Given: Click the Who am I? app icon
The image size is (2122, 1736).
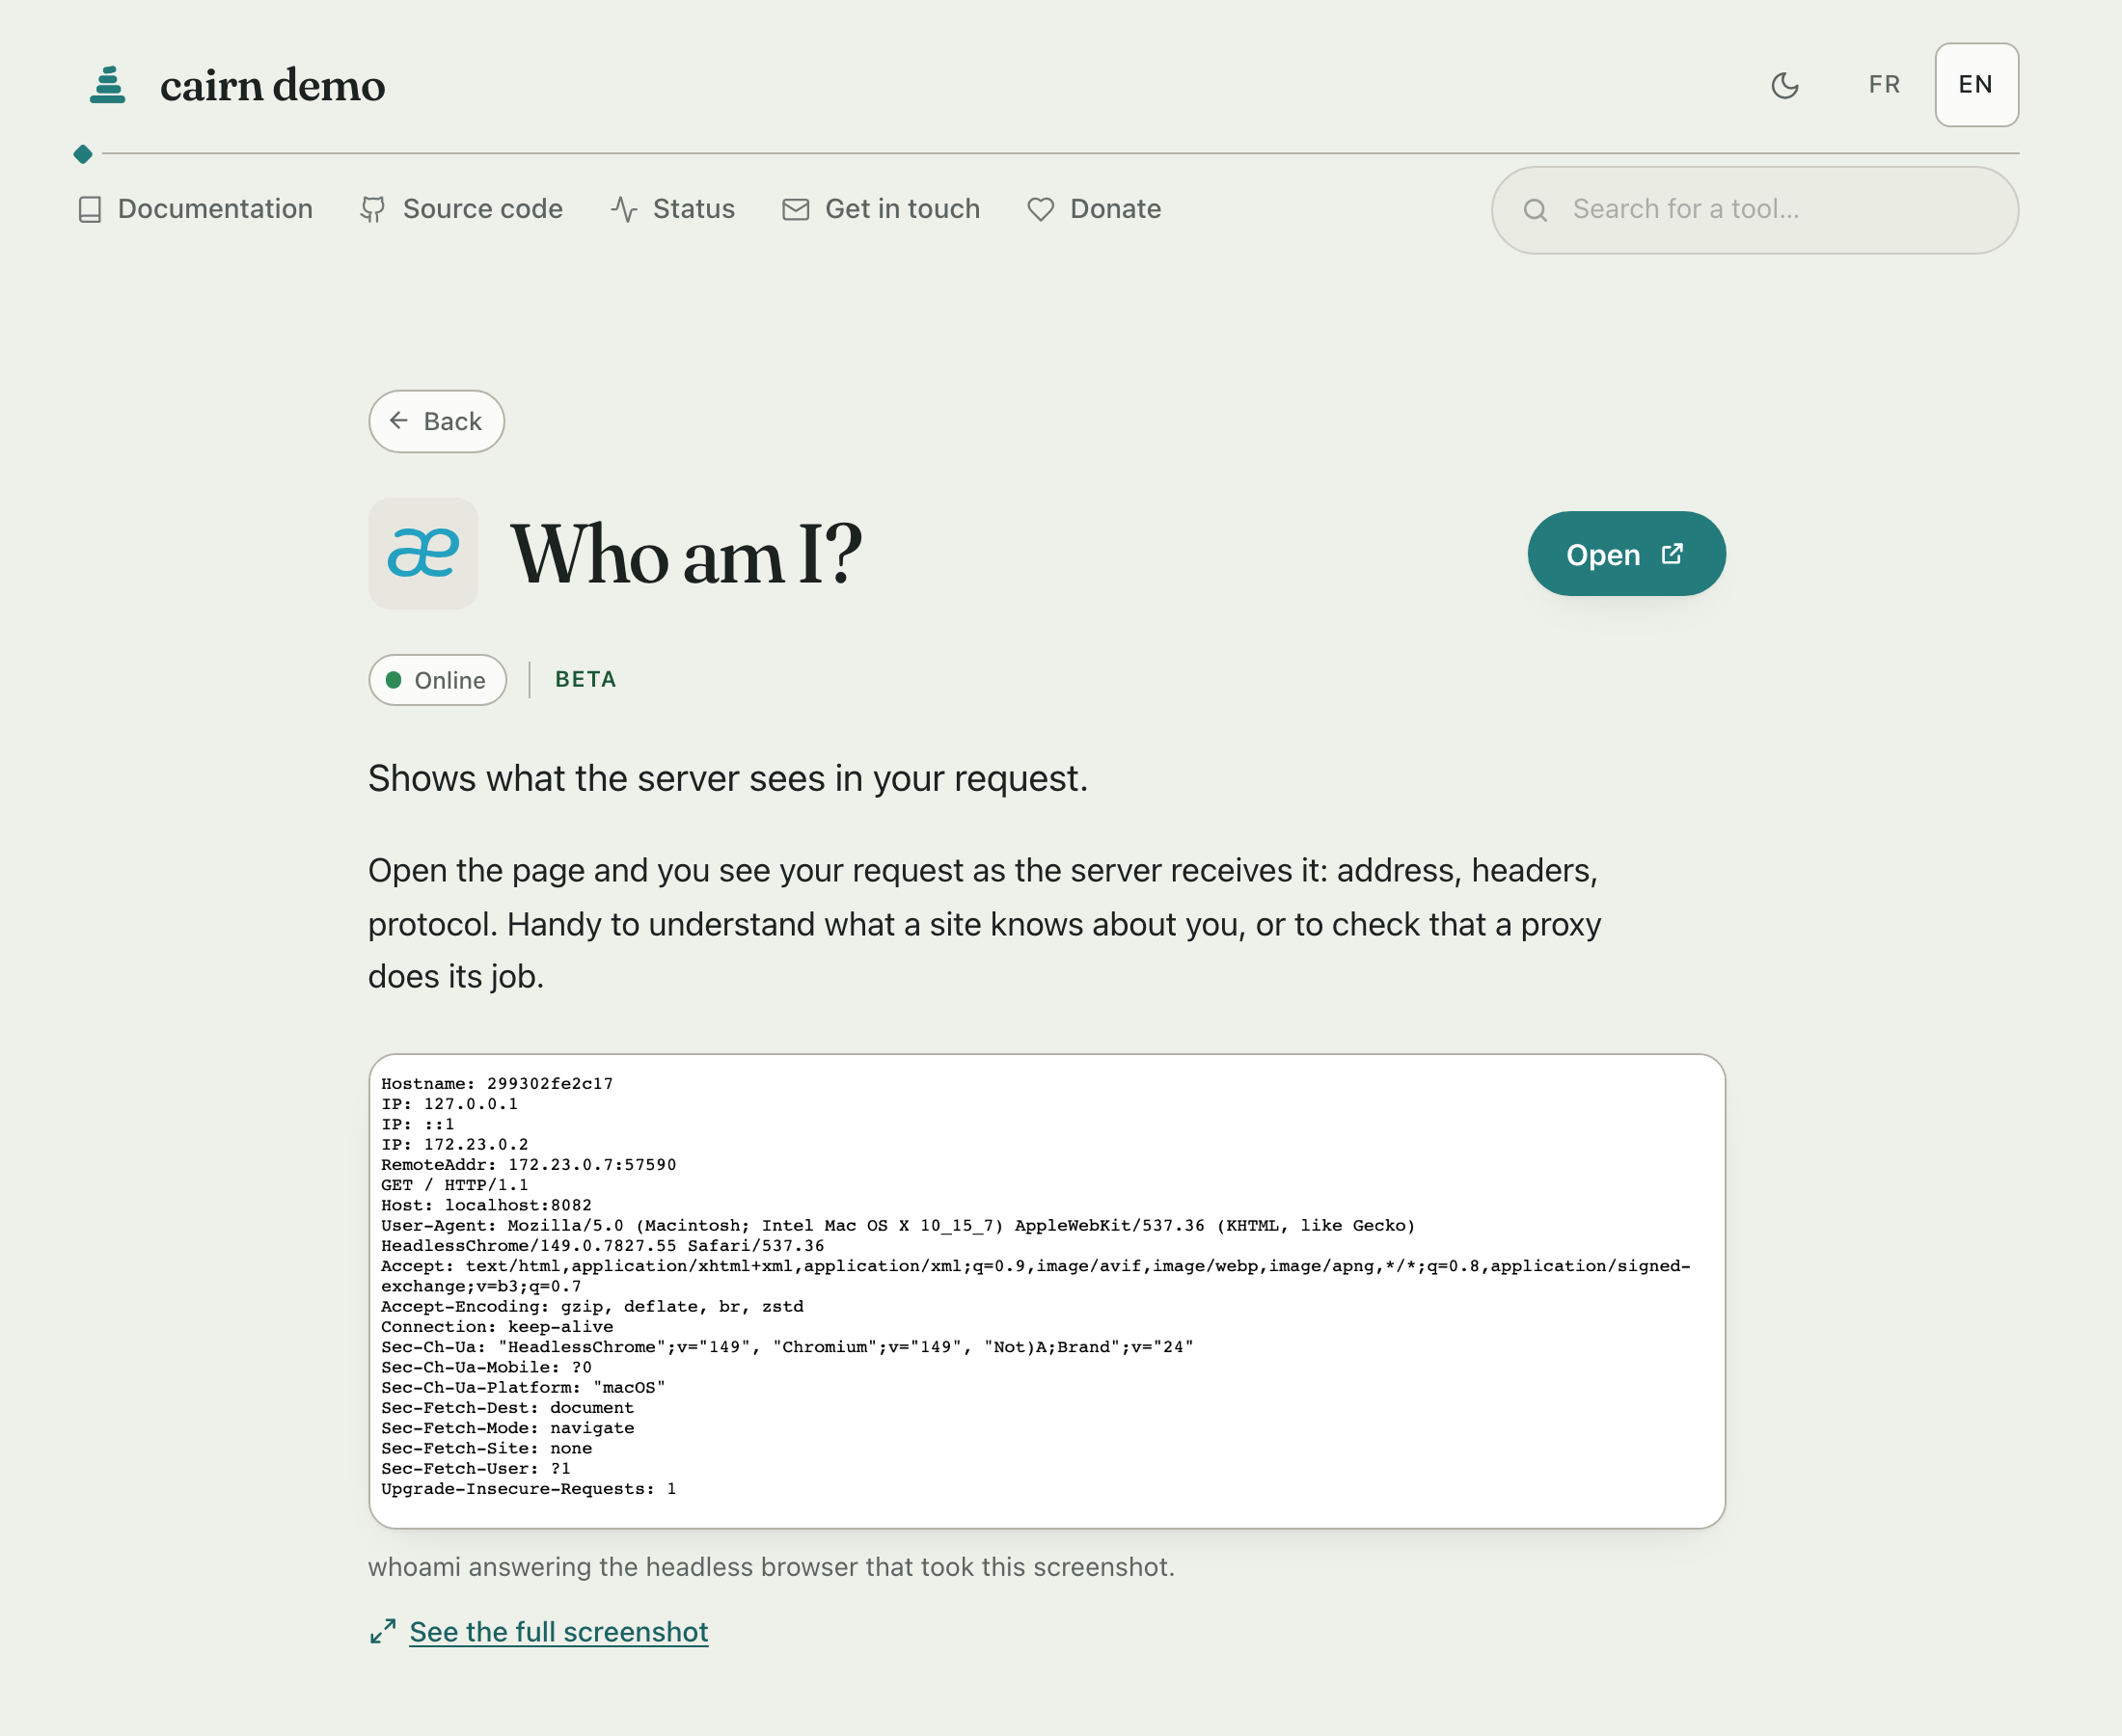Looking at the screenshot, I should coord(423,553).
